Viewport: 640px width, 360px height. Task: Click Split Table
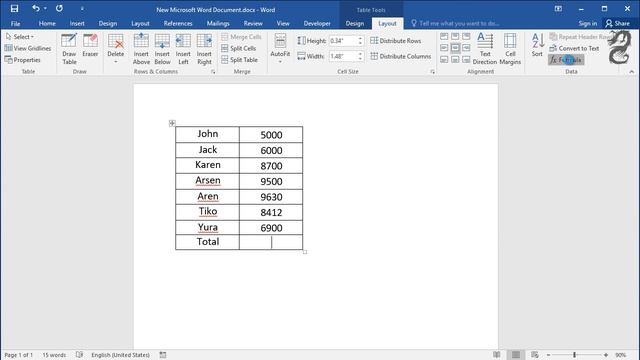pyautogui.click(x=240, y=60)
